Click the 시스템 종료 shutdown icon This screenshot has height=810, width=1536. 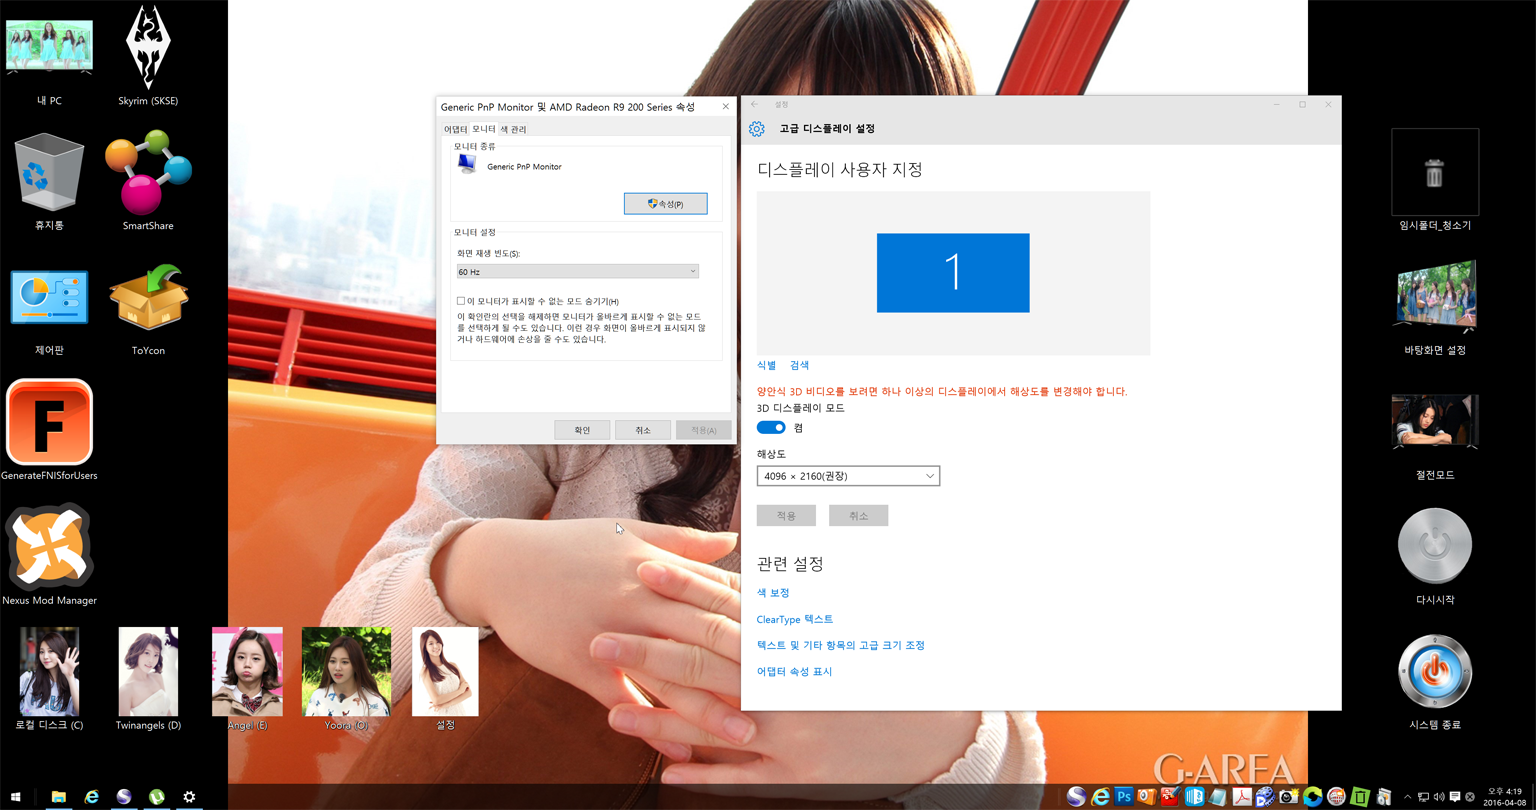1435,680
